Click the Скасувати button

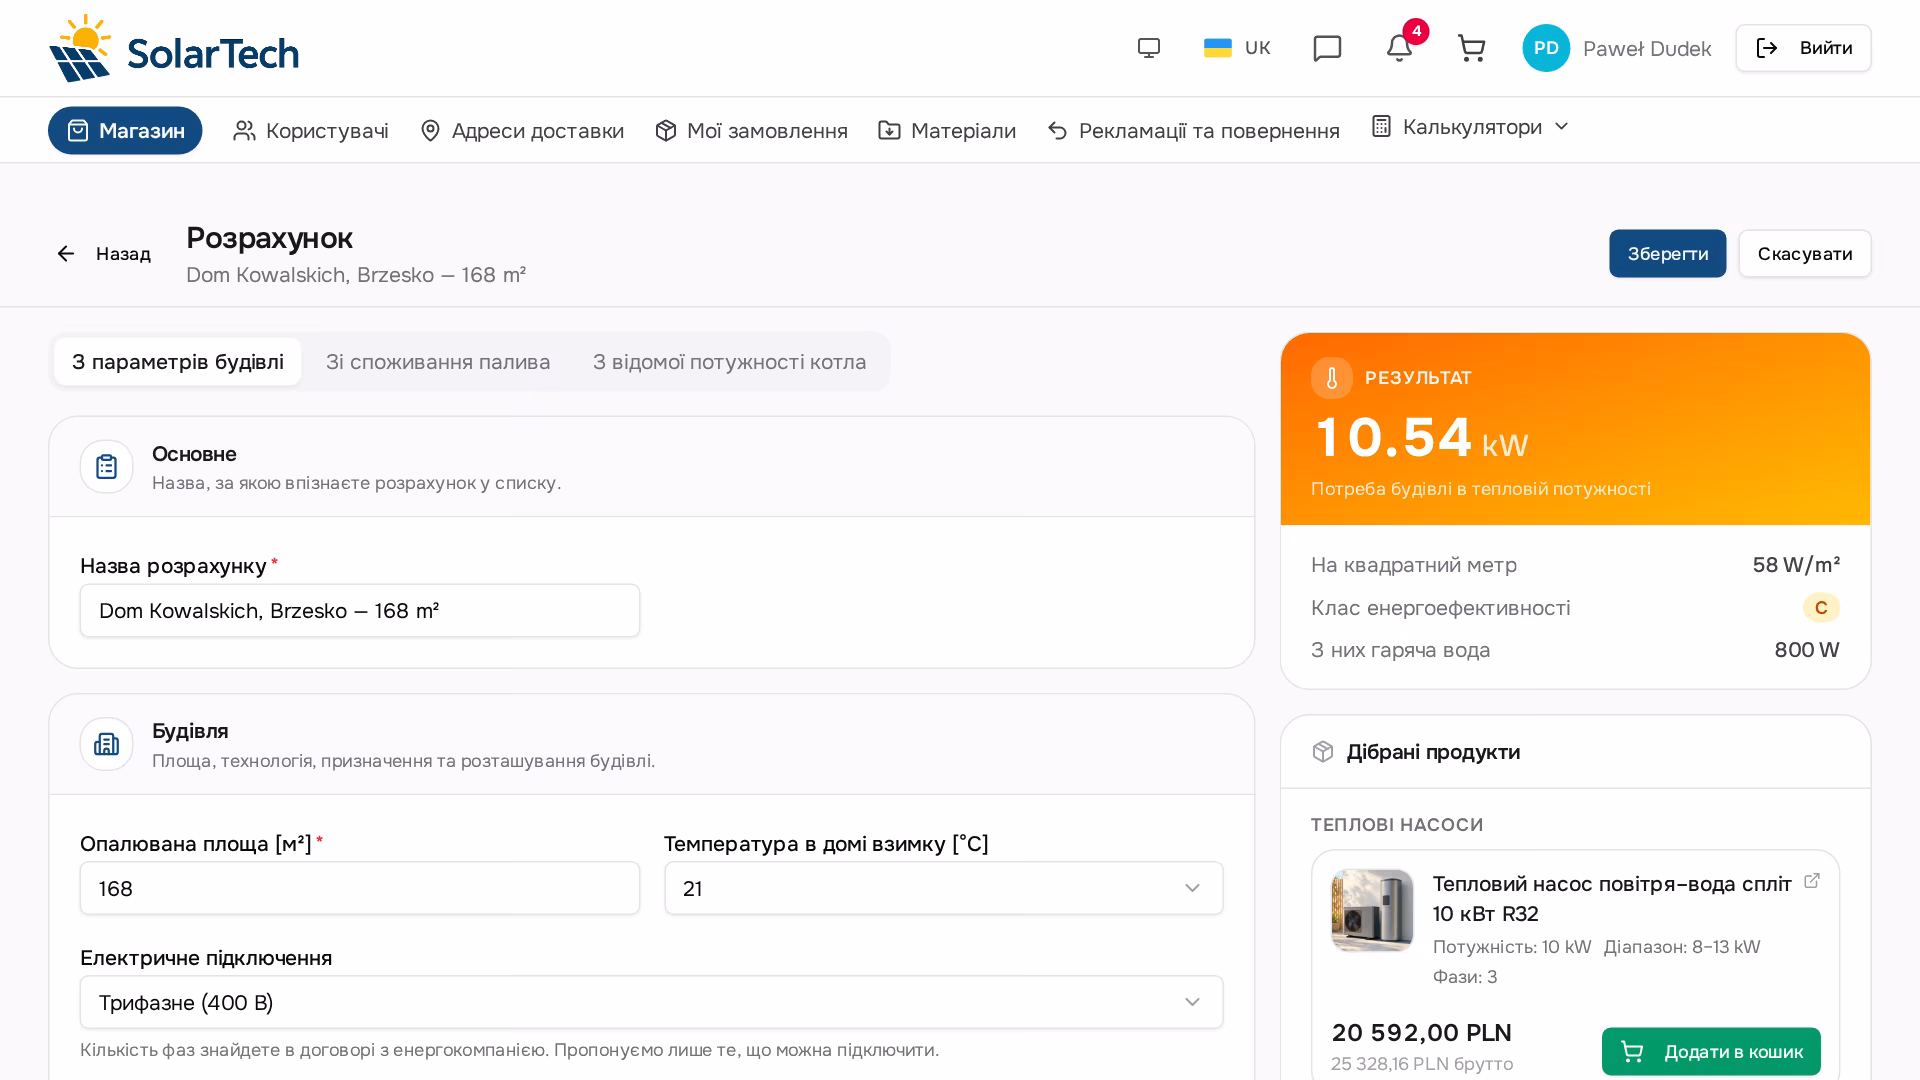coord(1804,254)
